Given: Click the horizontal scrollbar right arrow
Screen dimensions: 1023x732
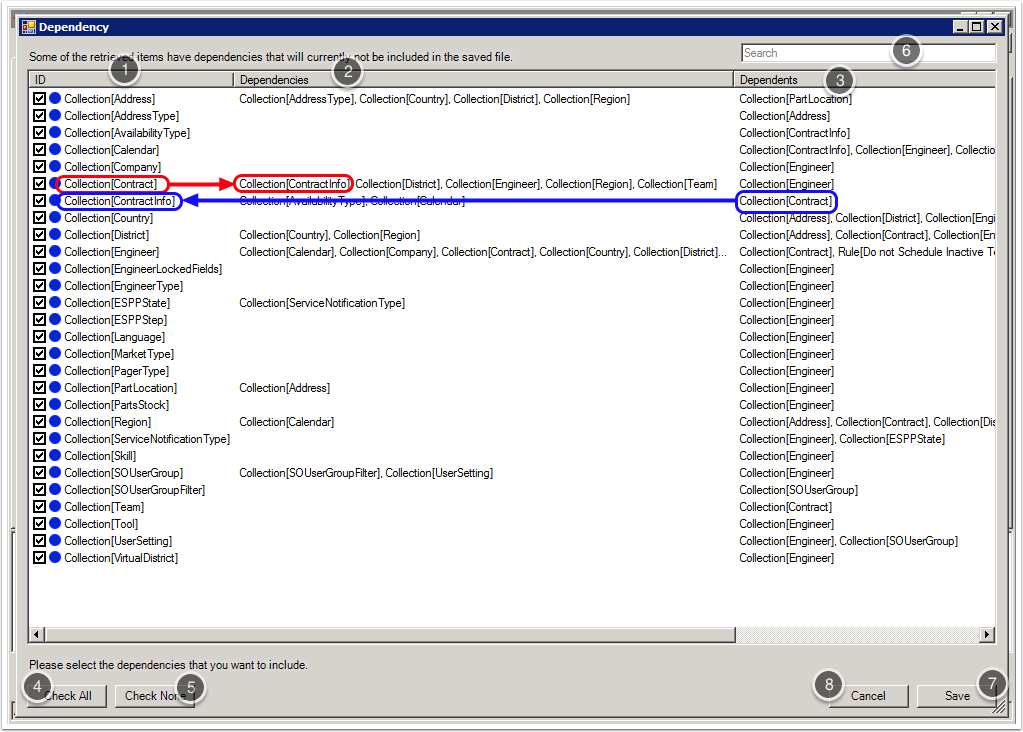Looking at the screenshot, I should pyautogui.click(x=987, y=634).
